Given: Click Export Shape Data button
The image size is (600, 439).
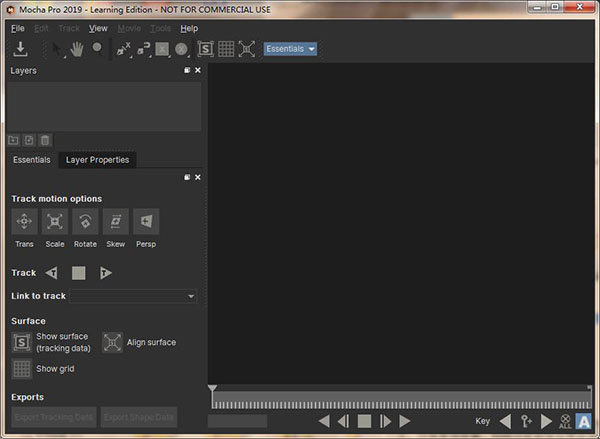Looking at the screenshot, I should point(139,417).
